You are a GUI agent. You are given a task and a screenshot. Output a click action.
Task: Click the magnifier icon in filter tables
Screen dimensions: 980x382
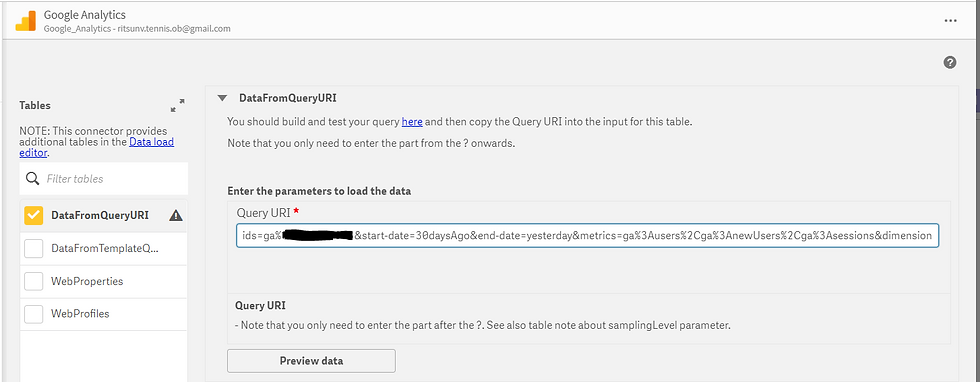32,179
